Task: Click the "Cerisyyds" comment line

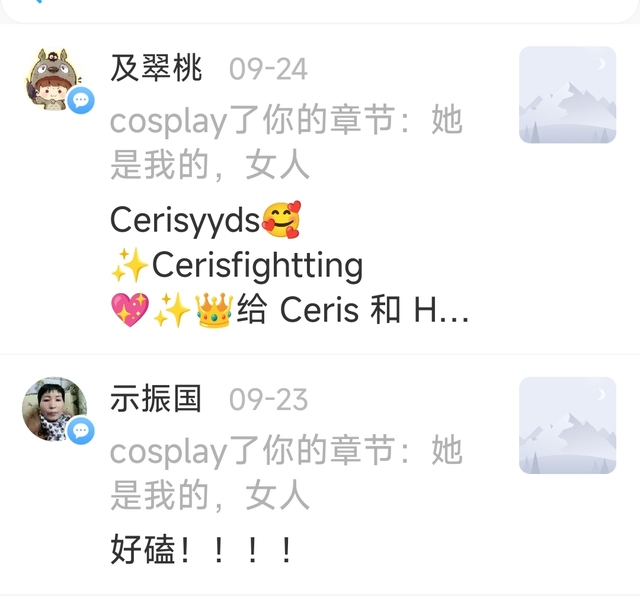Action: click(x=206, y=220)
